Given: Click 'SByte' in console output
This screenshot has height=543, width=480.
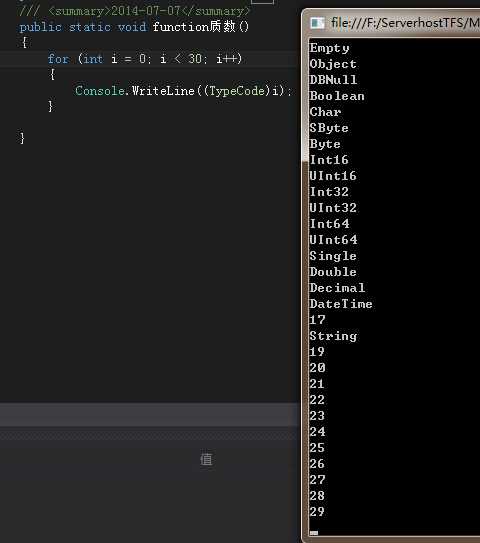Looking at the screenshot, I should pos(329,128).
